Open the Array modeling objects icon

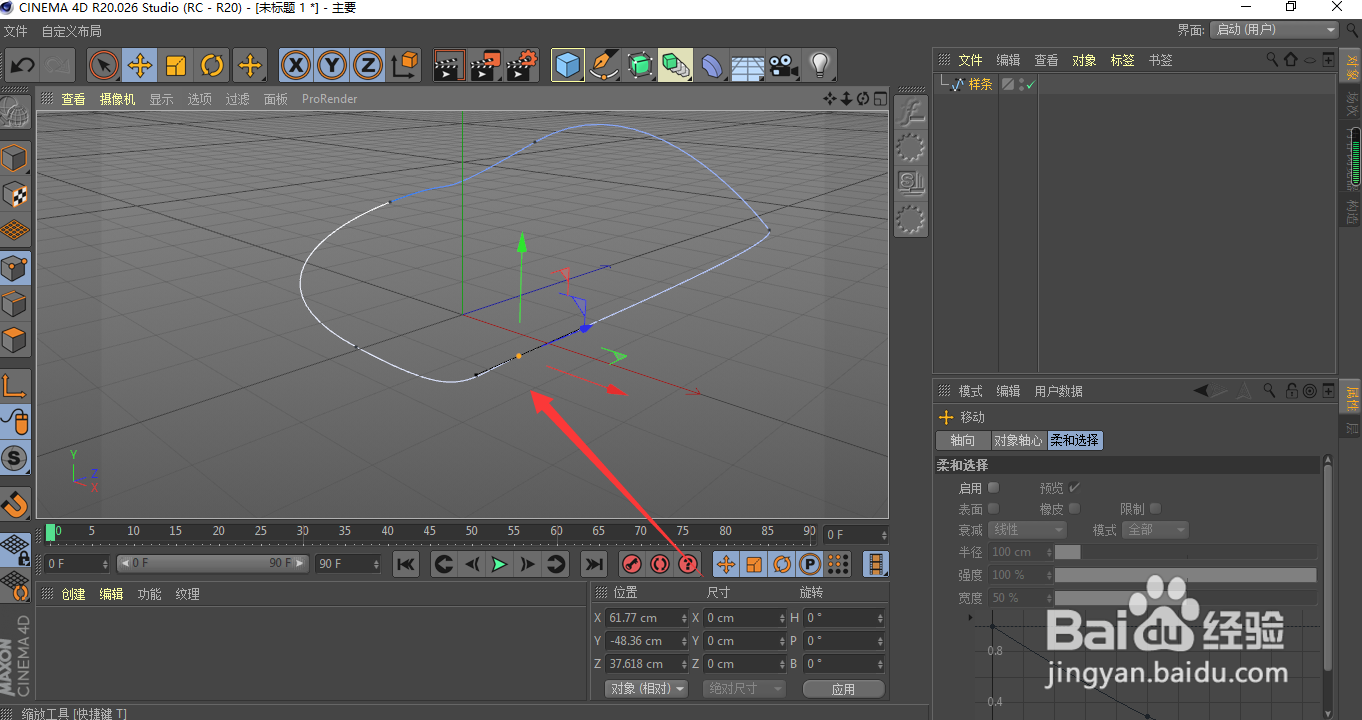(x=676, y=66)
